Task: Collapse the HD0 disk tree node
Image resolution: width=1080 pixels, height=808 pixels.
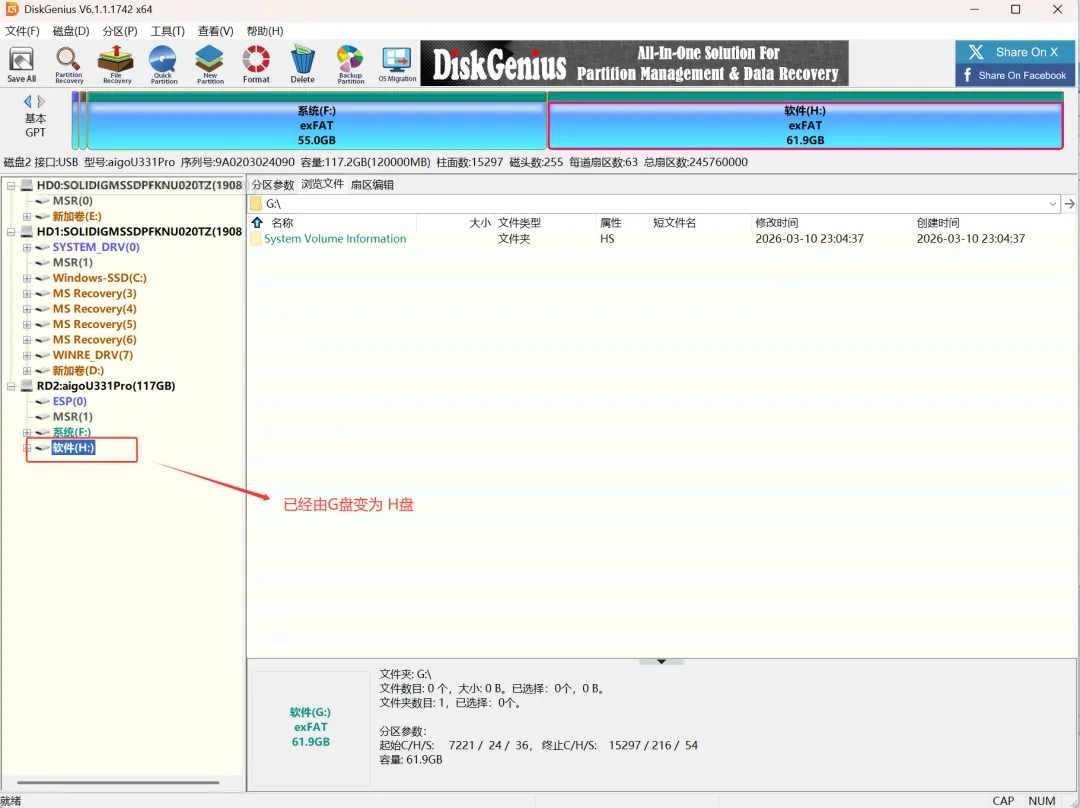Action: click(11, 185)
